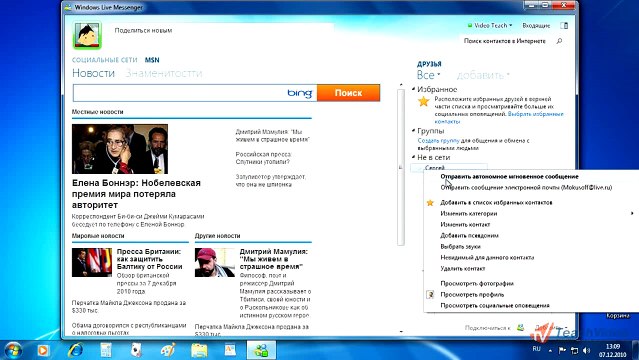Click the orange Поиск button

(348, 93)
